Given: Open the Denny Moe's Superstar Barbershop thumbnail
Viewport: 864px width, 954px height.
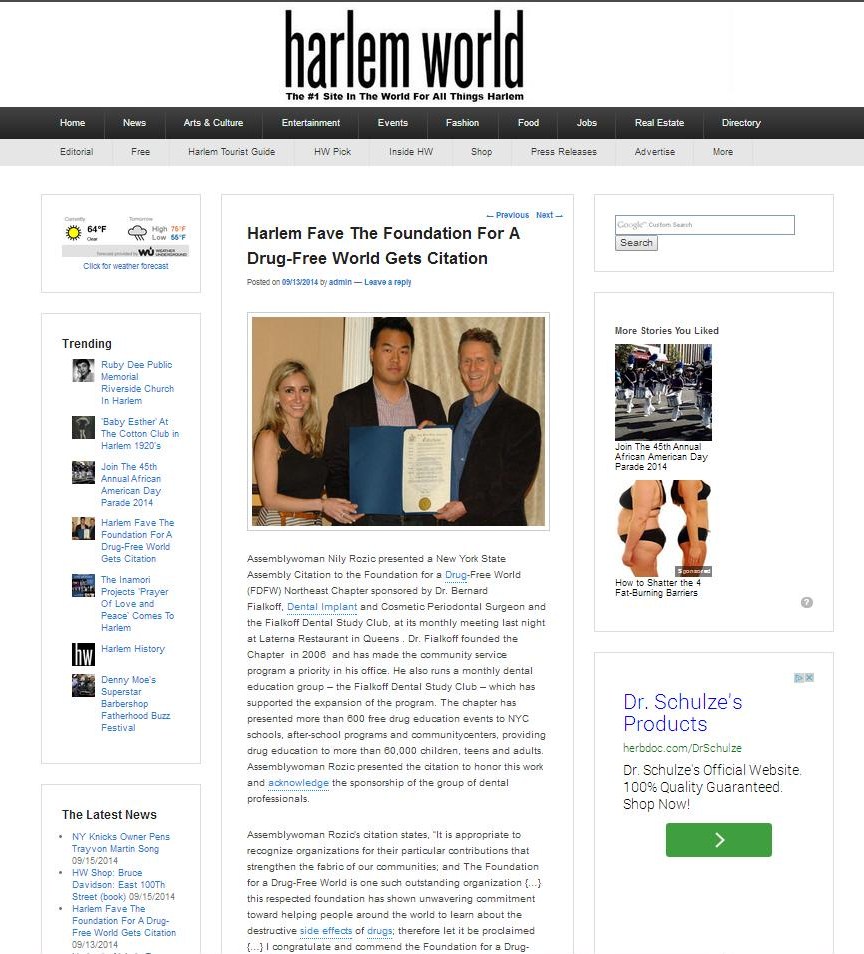Looking at the screenshot, I should click(x=83, y=686).
